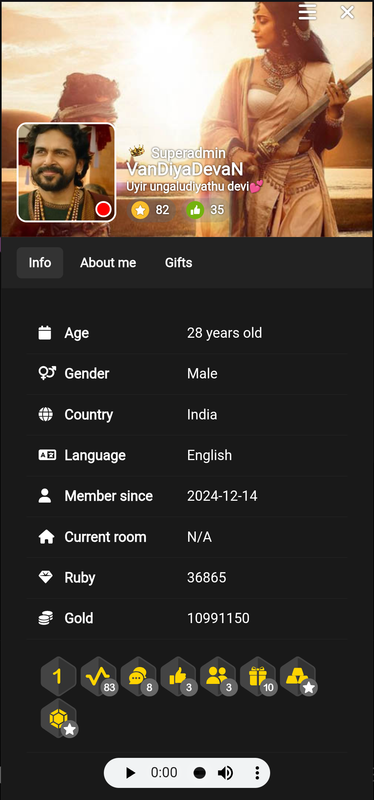Image resolution: width=374 pixels, height=800 pixels.
Task: Close the profile panel with the X
Action: click(347, 12)
